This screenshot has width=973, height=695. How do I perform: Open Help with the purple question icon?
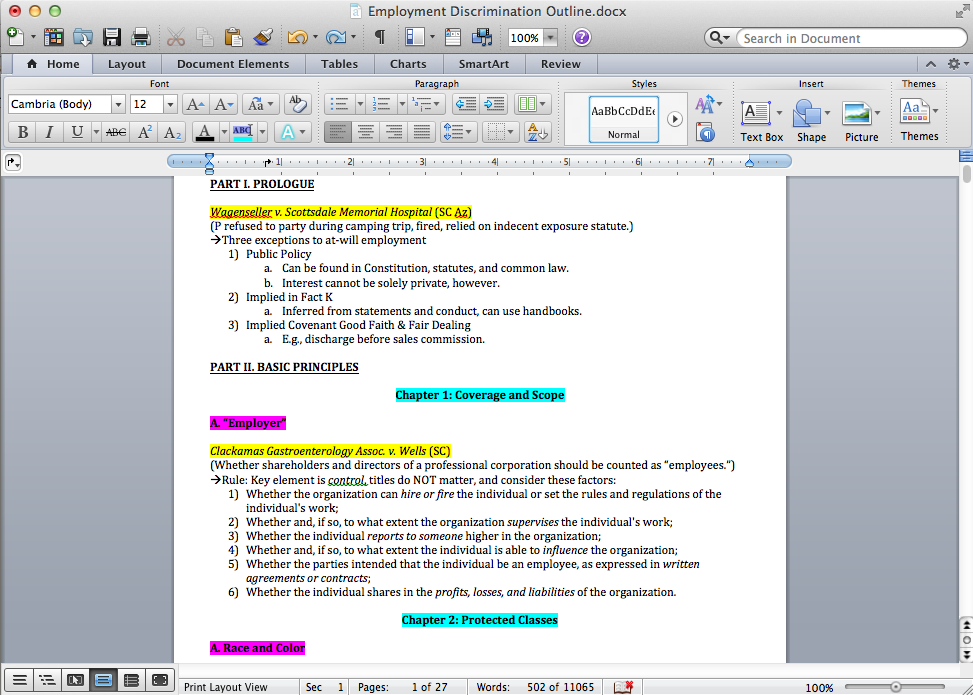581,38
